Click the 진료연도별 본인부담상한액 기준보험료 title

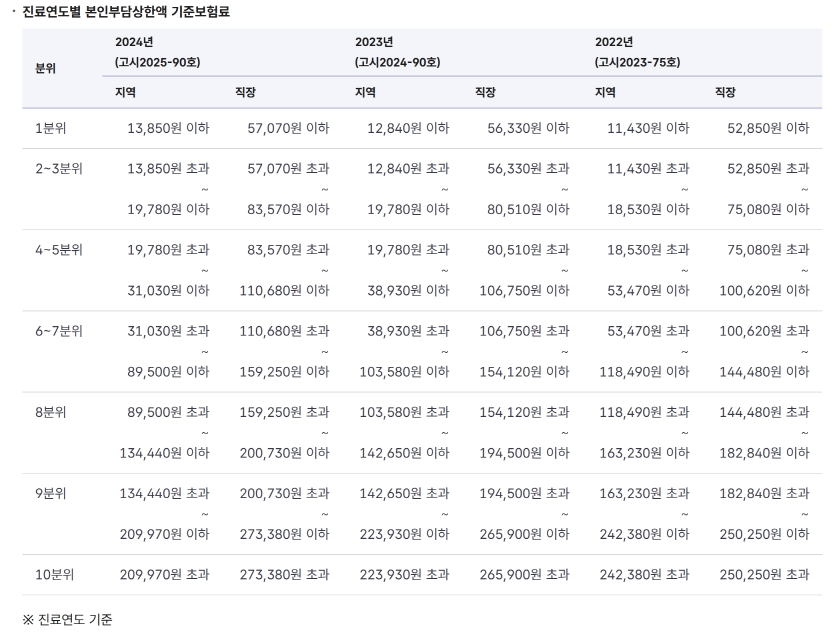(x=126, y=11)
